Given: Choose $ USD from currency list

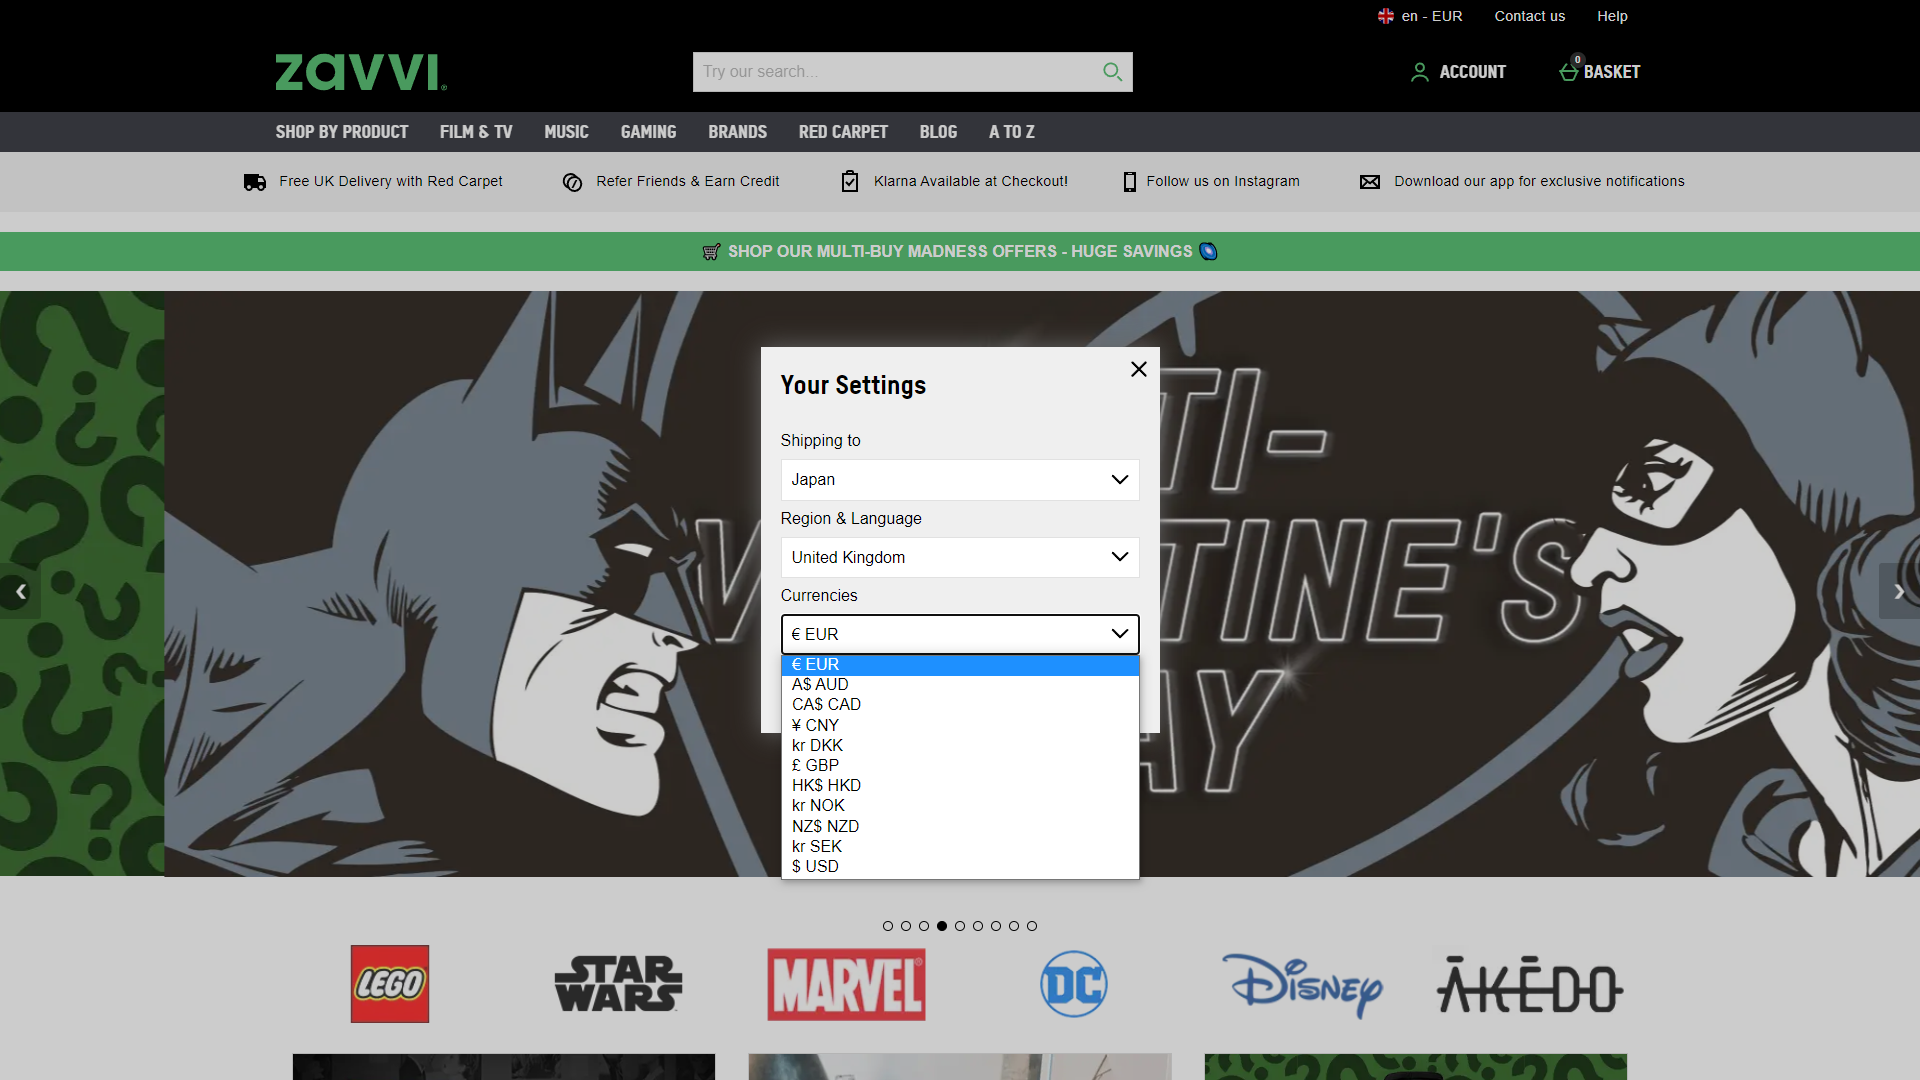Looking at the screenshot, I should tap(960, 867).
